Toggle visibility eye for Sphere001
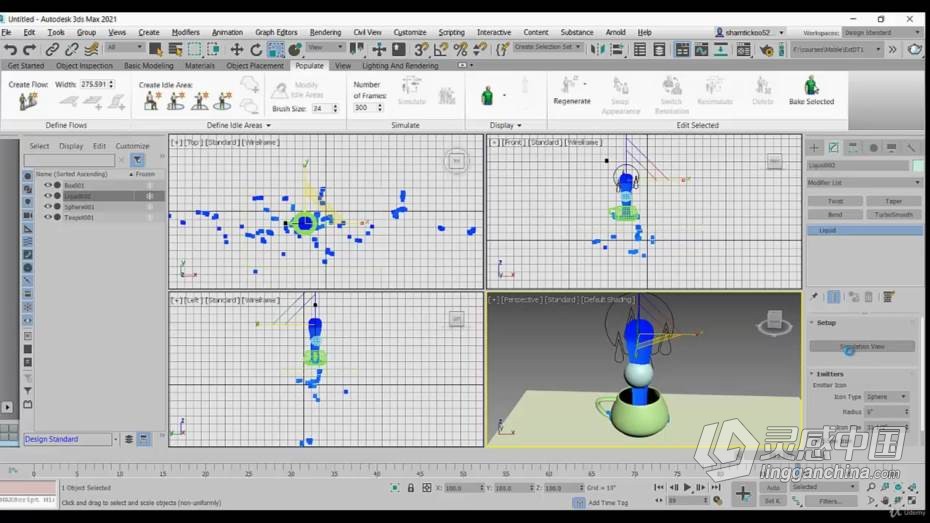The height and width of the screenshot is (523, 930). tap(47, 206)
